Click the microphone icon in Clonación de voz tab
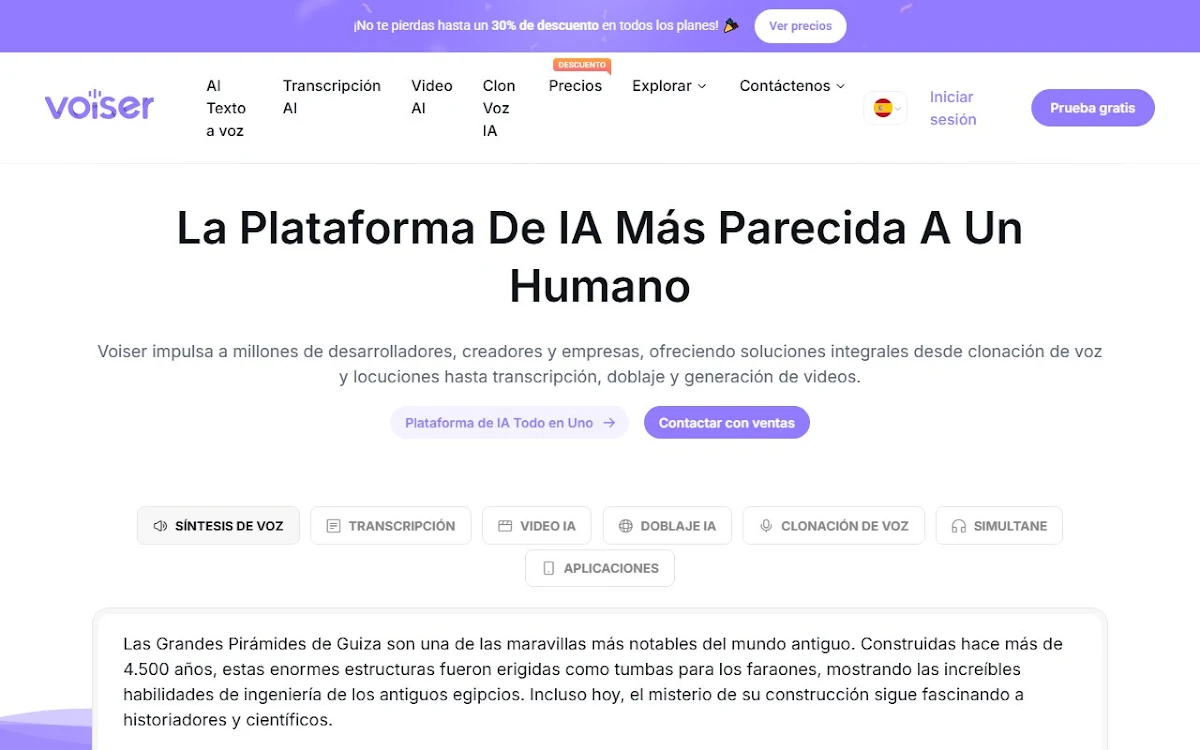 tap(766, 526)
